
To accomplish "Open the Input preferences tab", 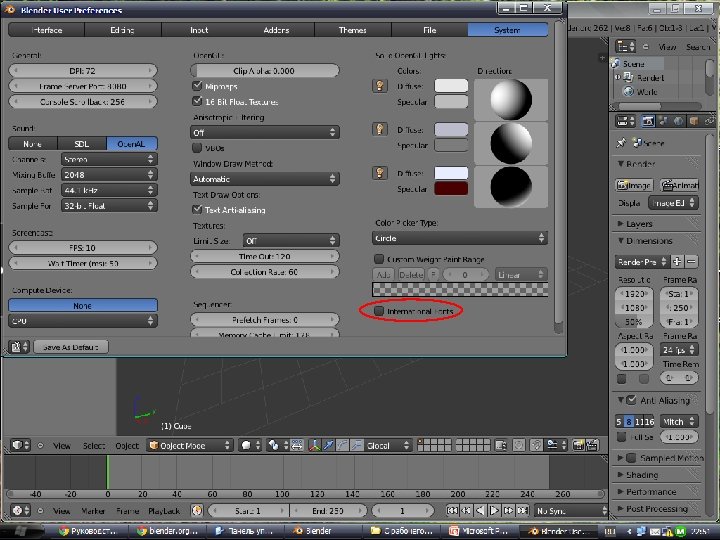I will point(199,30).
